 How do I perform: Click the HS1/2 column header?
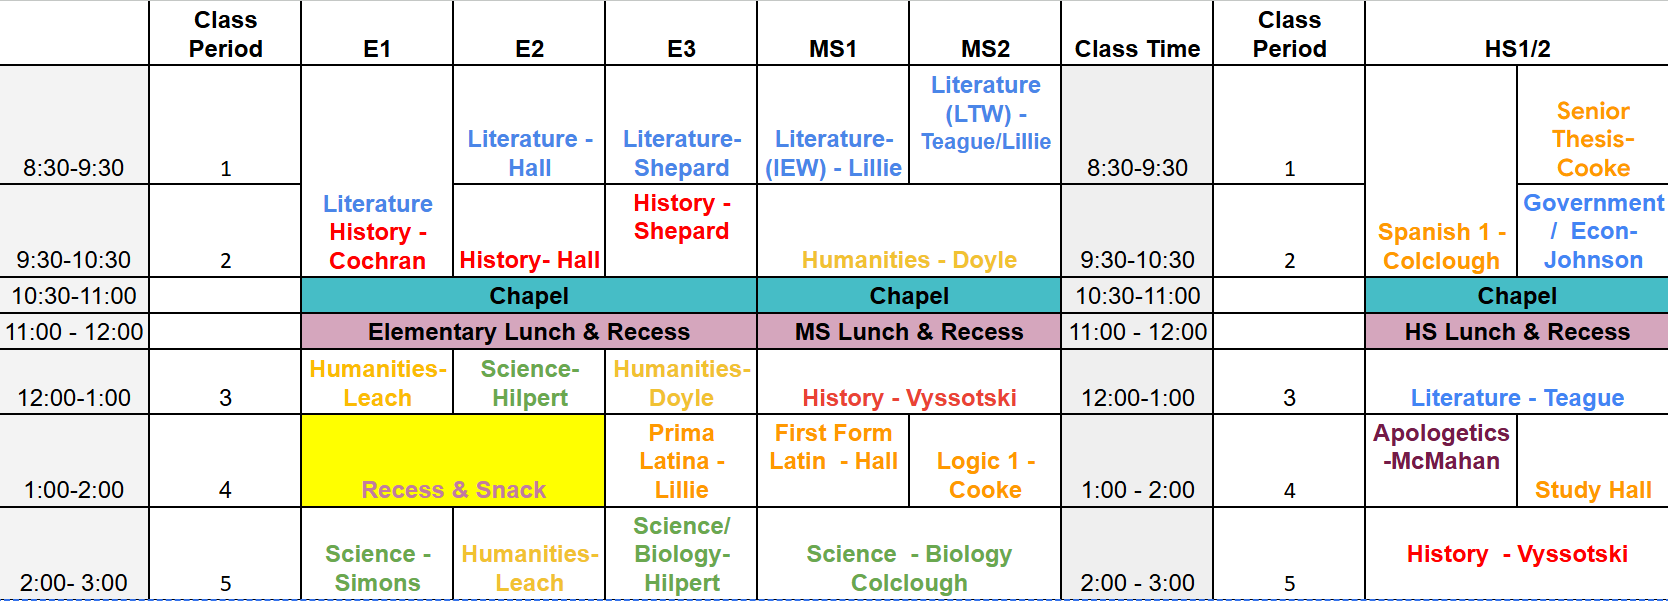pyautogui.click(x=1517, y=33)
